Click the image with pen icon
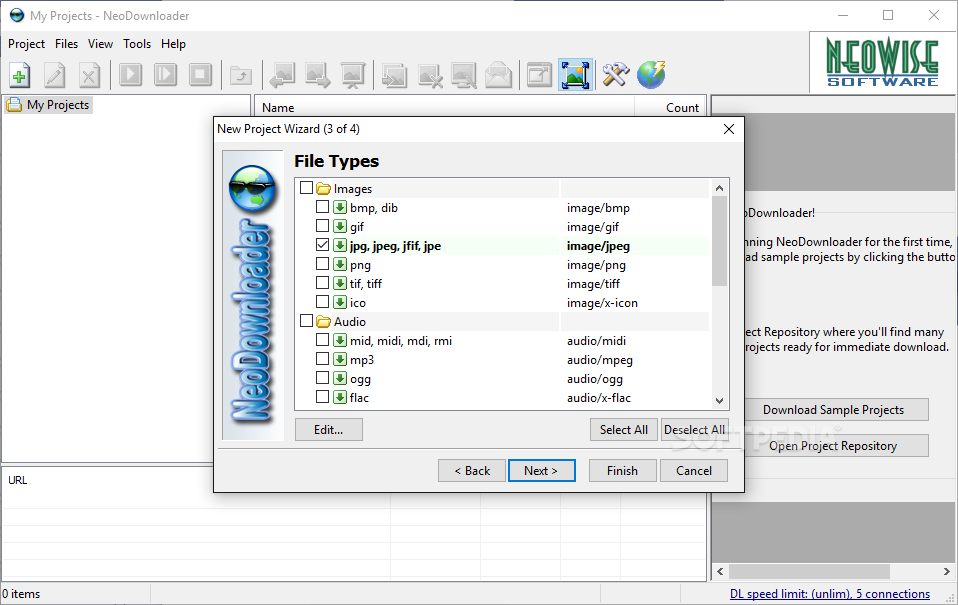This screenshot has width=958, height=605. [x=464, y=75]
